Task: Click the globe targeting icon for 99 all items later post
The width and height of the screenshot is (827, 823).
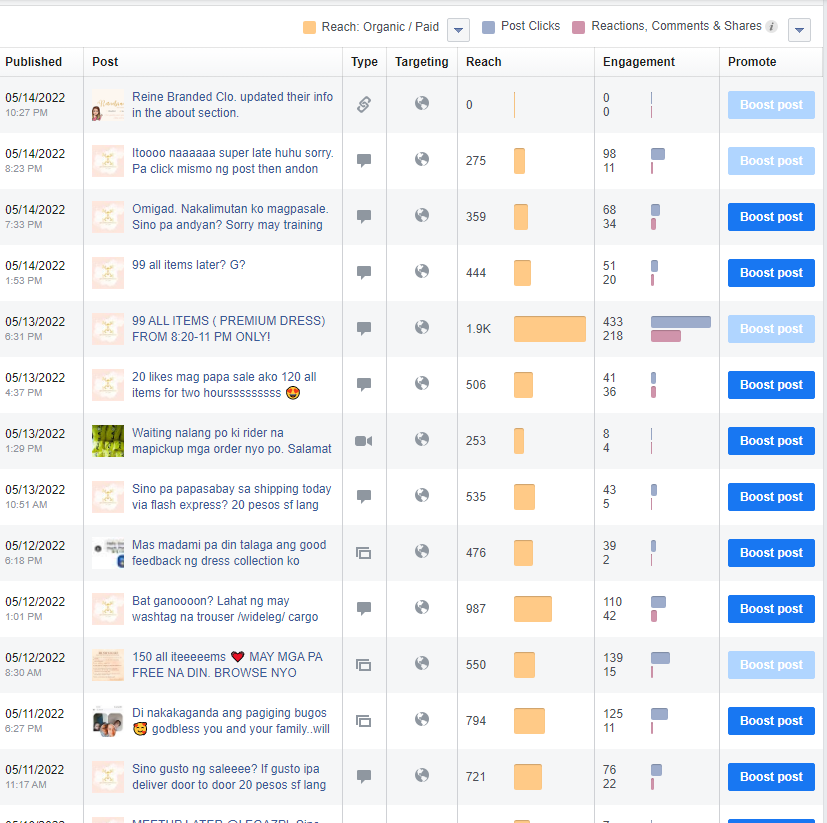Action: tap(422, 271)
